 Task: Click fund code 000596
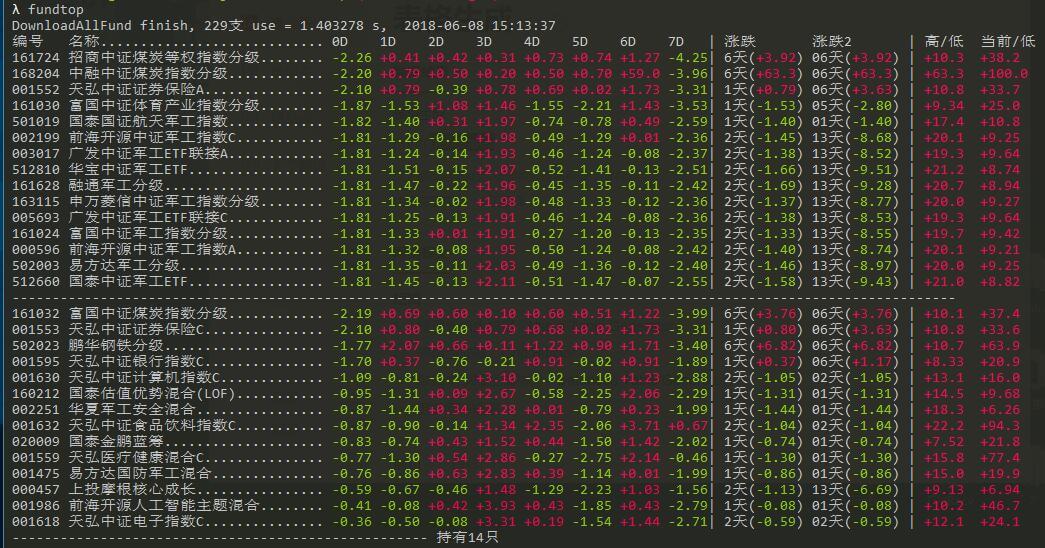pyautogui.click(x=36, y=250)
